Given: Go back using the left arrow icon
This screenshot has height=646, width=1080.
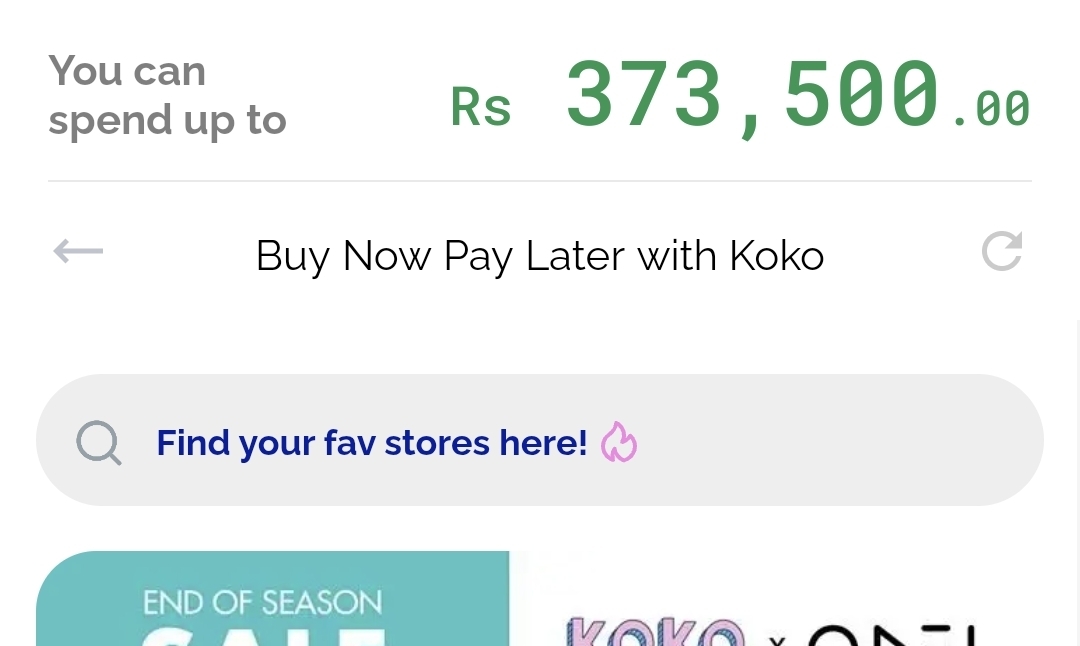Looking at the screenshot, I should (x=79, y=251).
